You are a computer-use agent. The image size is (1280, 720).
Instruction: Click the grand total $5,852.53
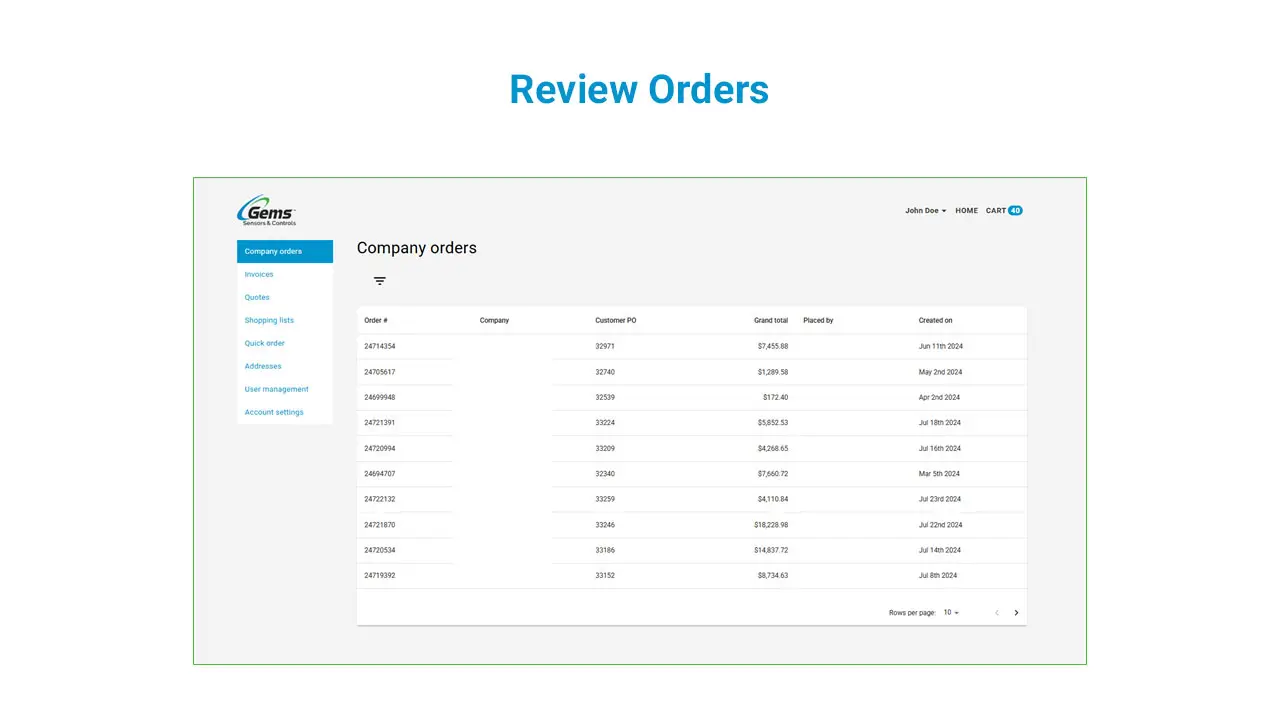[x=773, y=423]
